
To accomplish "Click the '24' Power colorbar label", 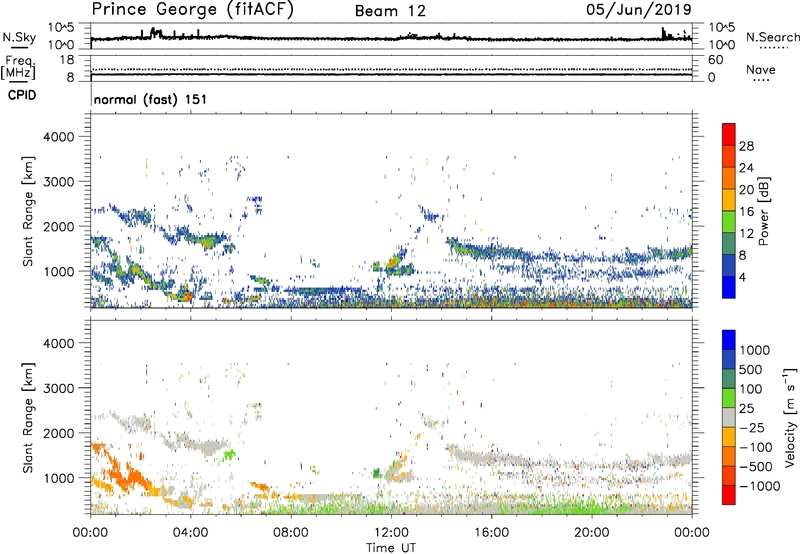I will (746, 168).
